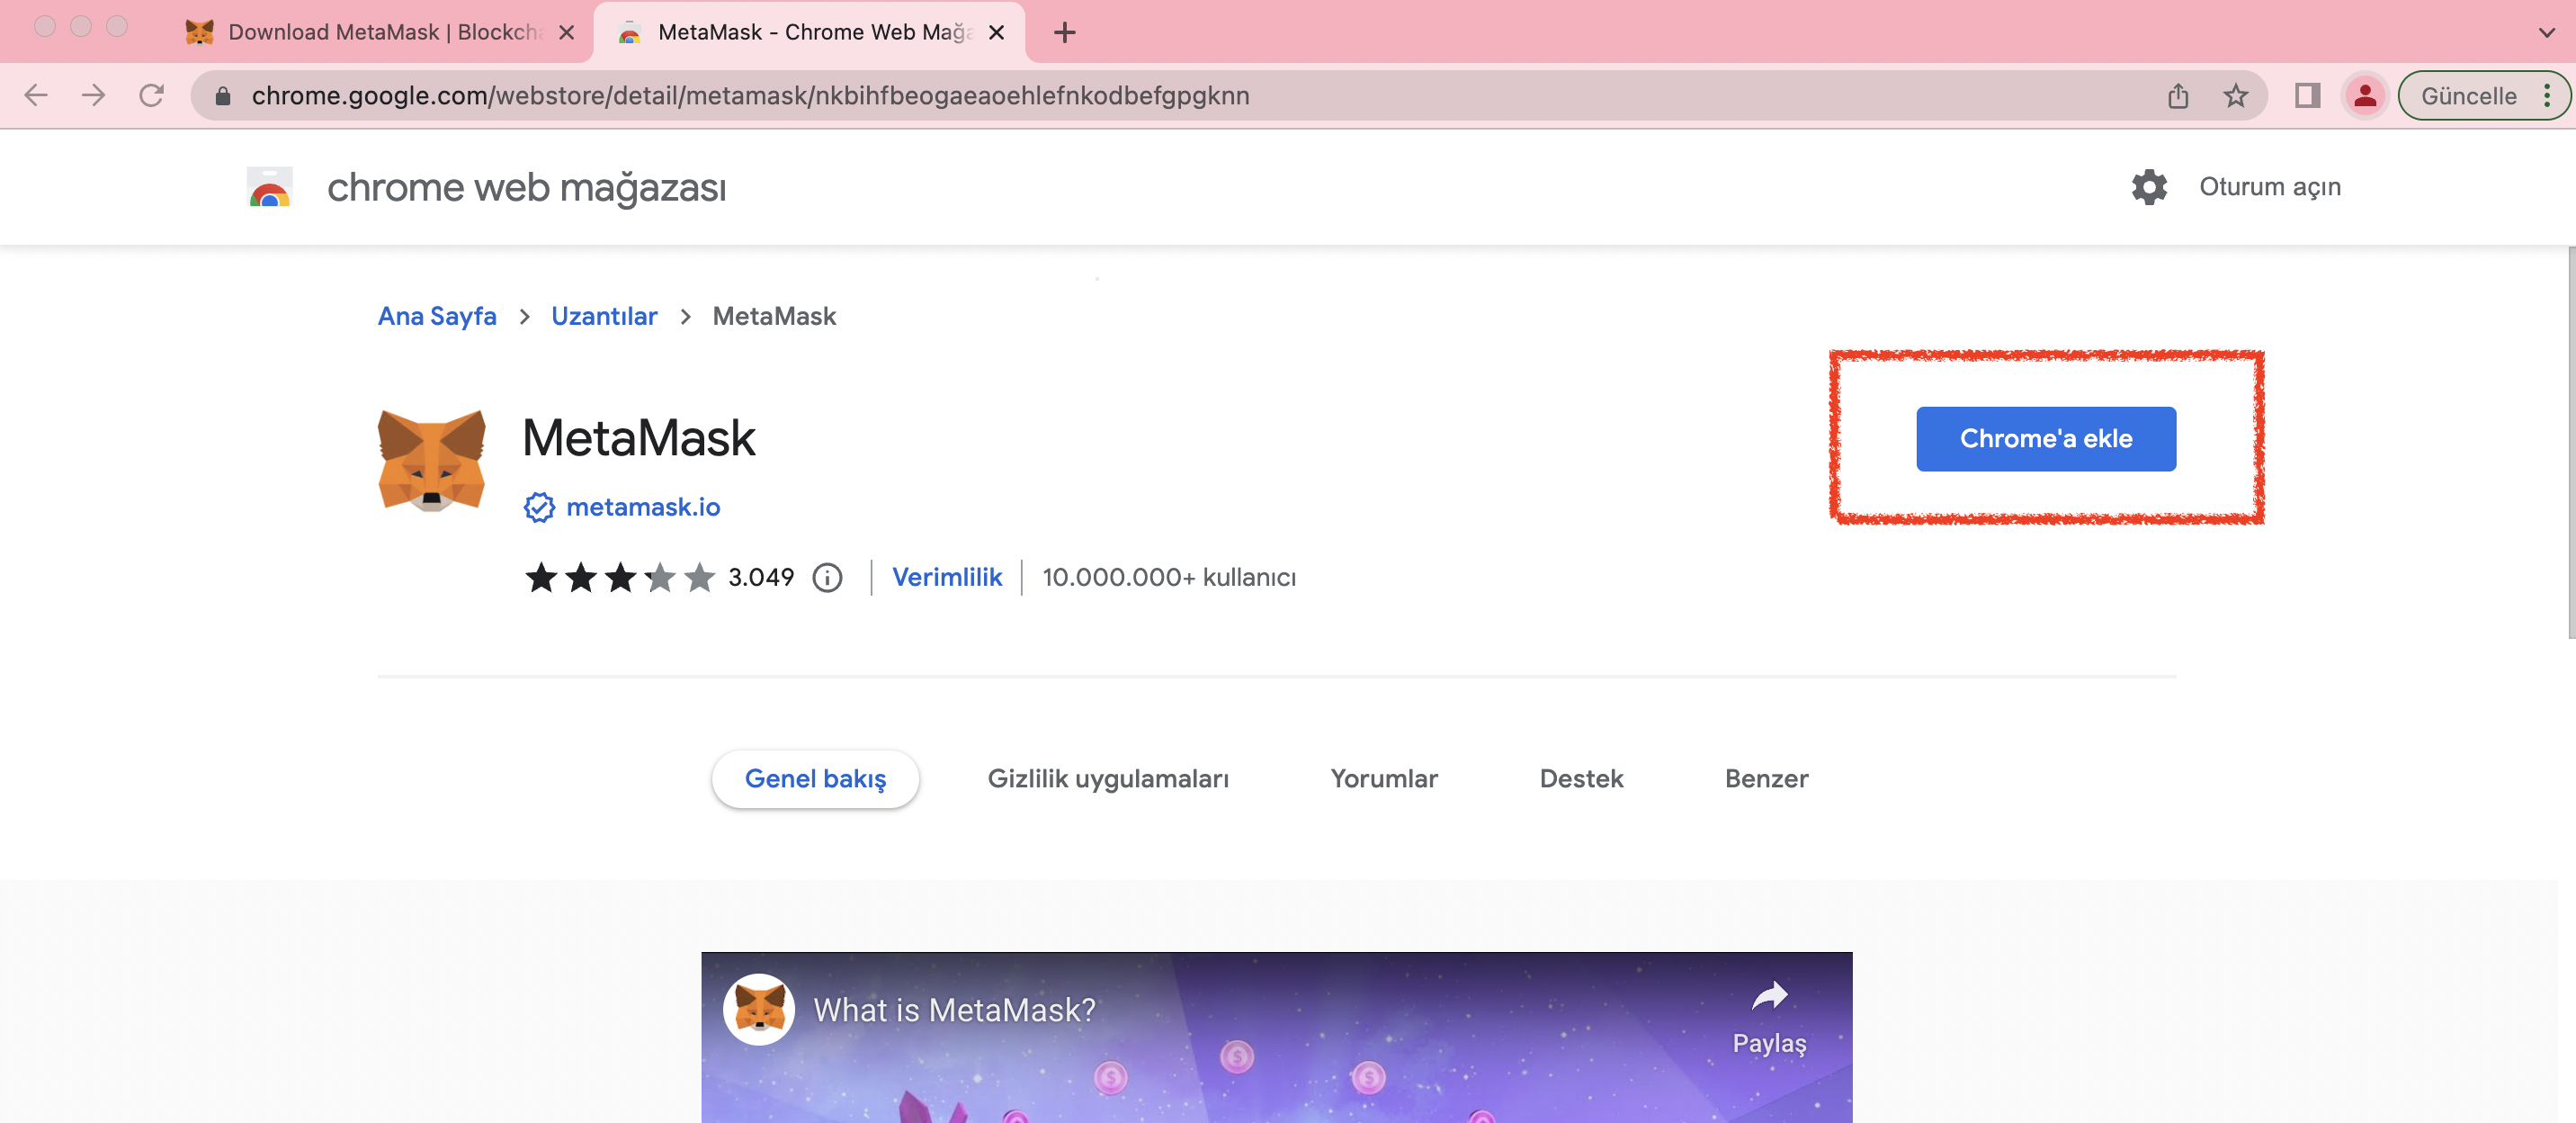
Task: Click the Chrome'a ekle button
Action: [x=2045, y=439]
